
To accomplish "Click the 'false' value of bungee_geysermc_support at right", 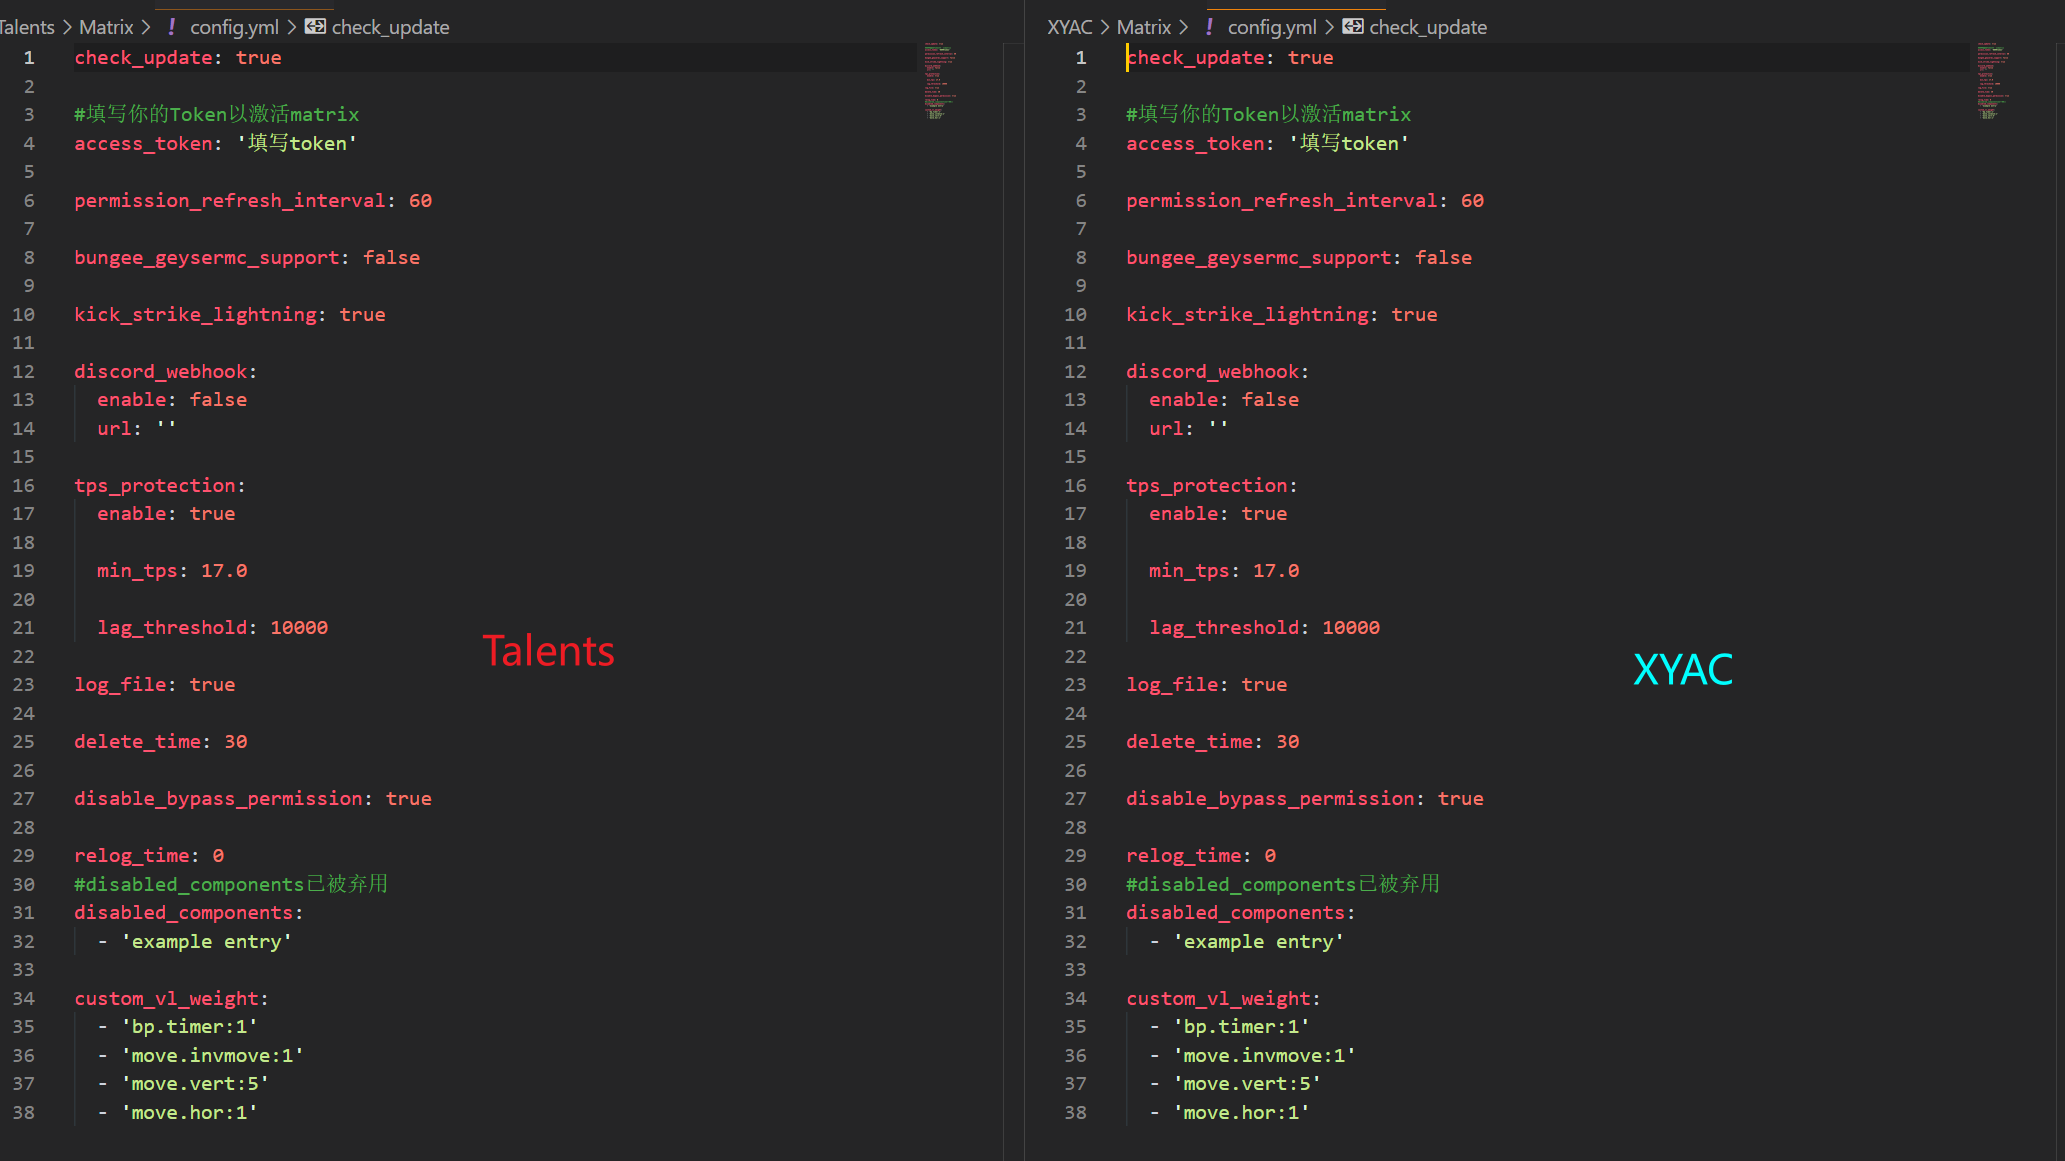I will [x=1443, y=257].
